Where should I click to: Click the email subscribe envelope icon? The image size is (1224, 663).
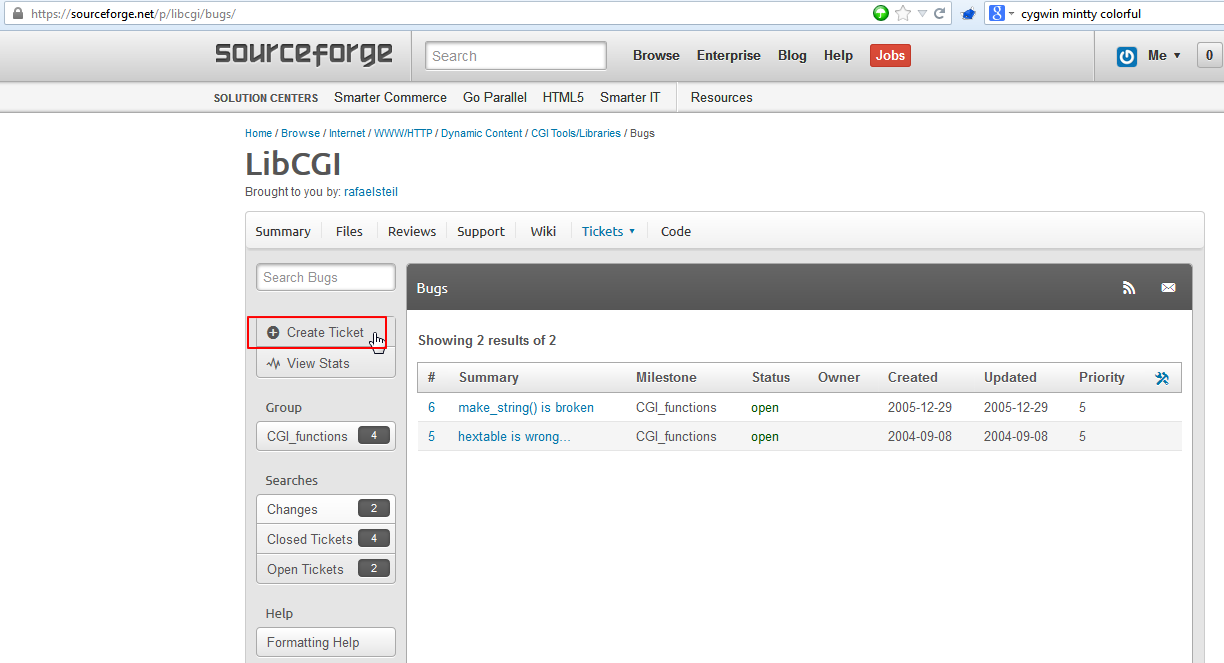[x=1168, y=288]
